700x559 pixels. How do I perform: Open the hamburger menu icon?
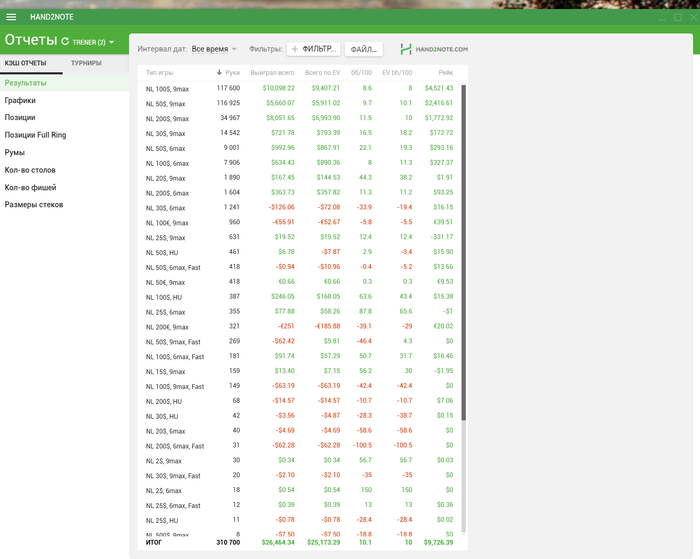point(11,17)
